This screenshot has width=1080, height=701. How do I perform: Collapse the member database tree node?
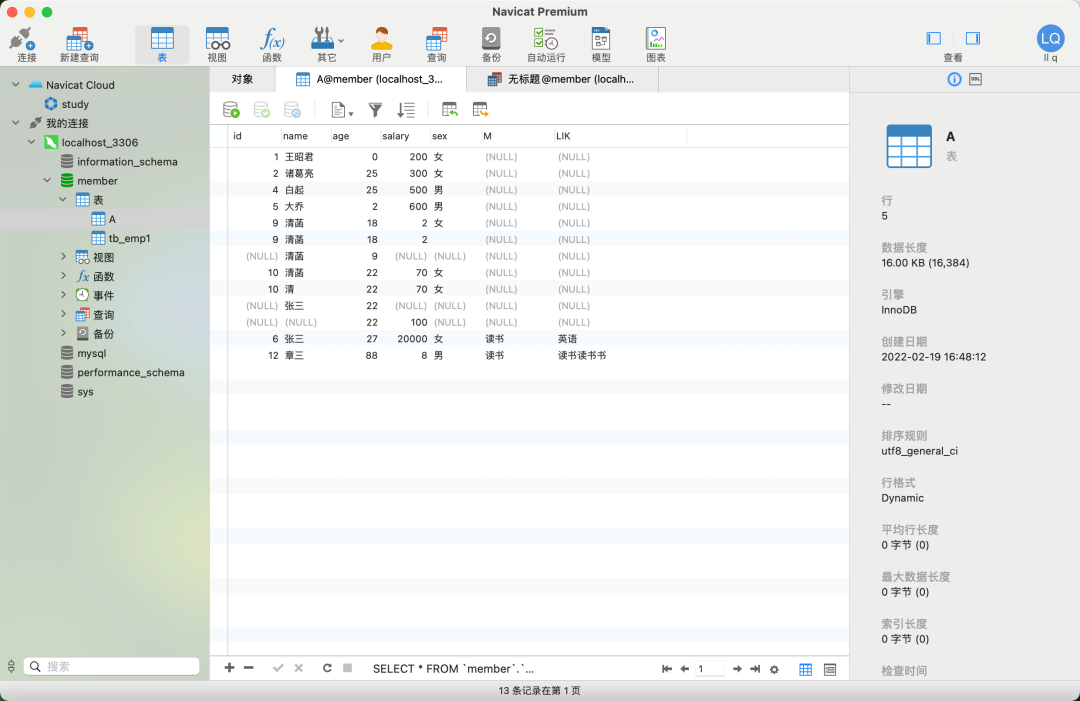47,181
